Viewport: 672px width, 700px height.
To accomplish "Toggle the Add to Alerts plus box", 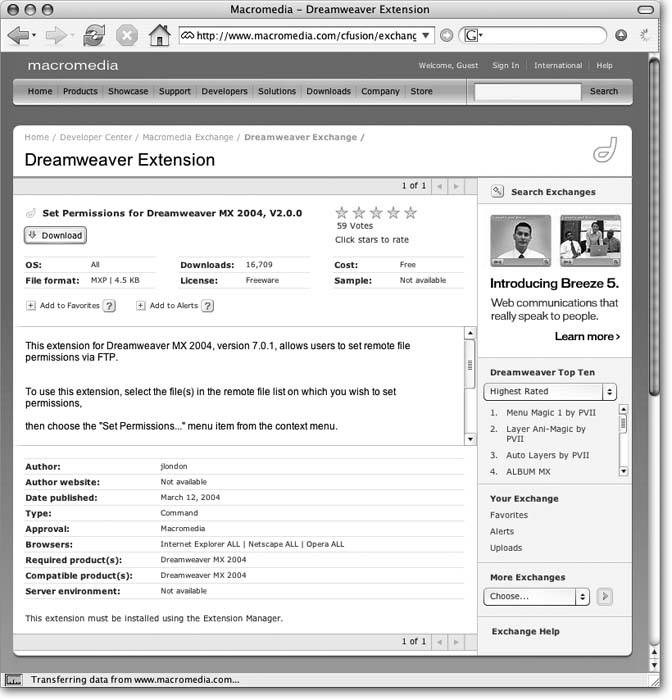I will [x=141, y=306].
